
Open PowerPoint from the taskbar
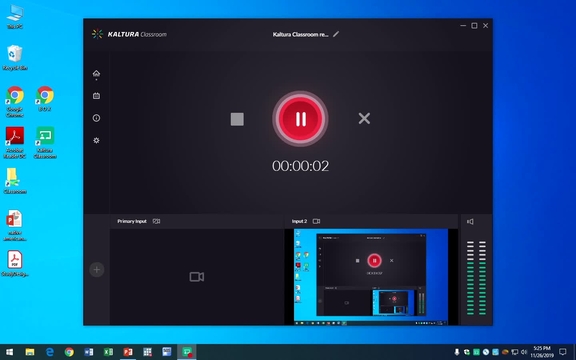click(x=127, y=352)
